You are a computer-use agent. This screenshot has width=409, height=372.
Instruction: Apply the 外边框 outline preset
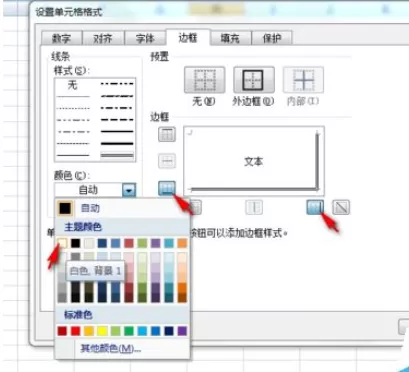pos(254,80)
